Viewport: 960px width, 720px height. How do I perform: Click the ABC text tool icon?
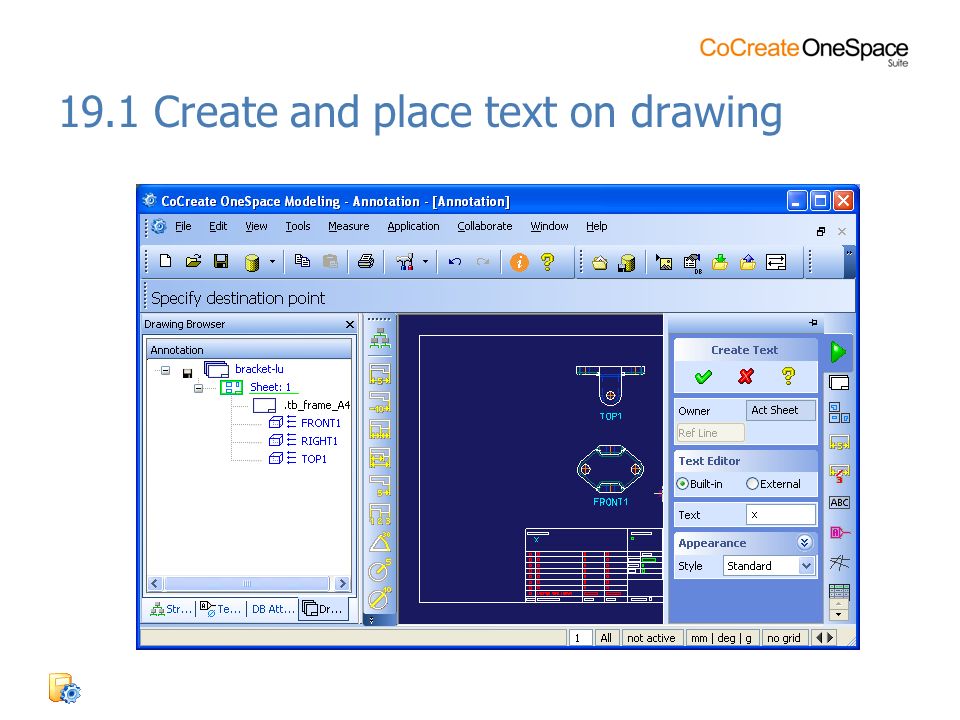coord(839,503)
